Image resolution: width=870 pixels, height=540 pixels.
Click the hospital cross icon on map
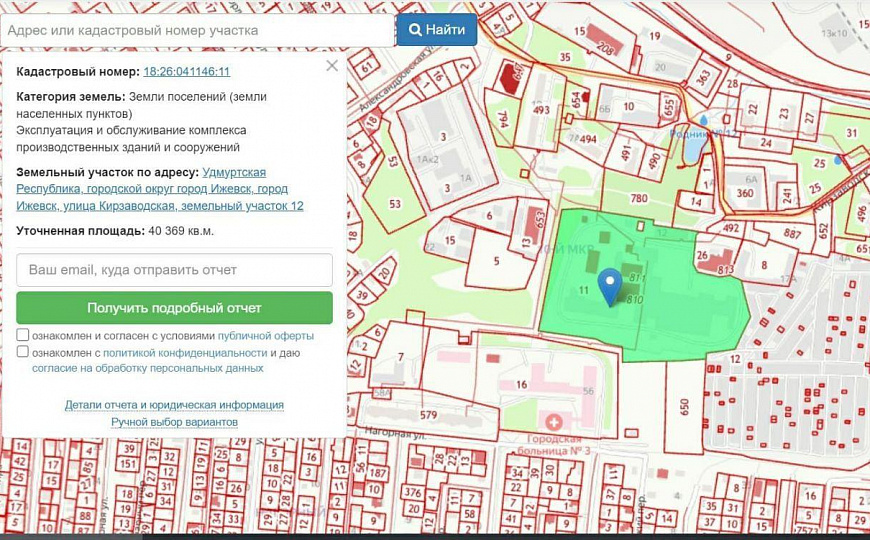(x=553, y=422)
